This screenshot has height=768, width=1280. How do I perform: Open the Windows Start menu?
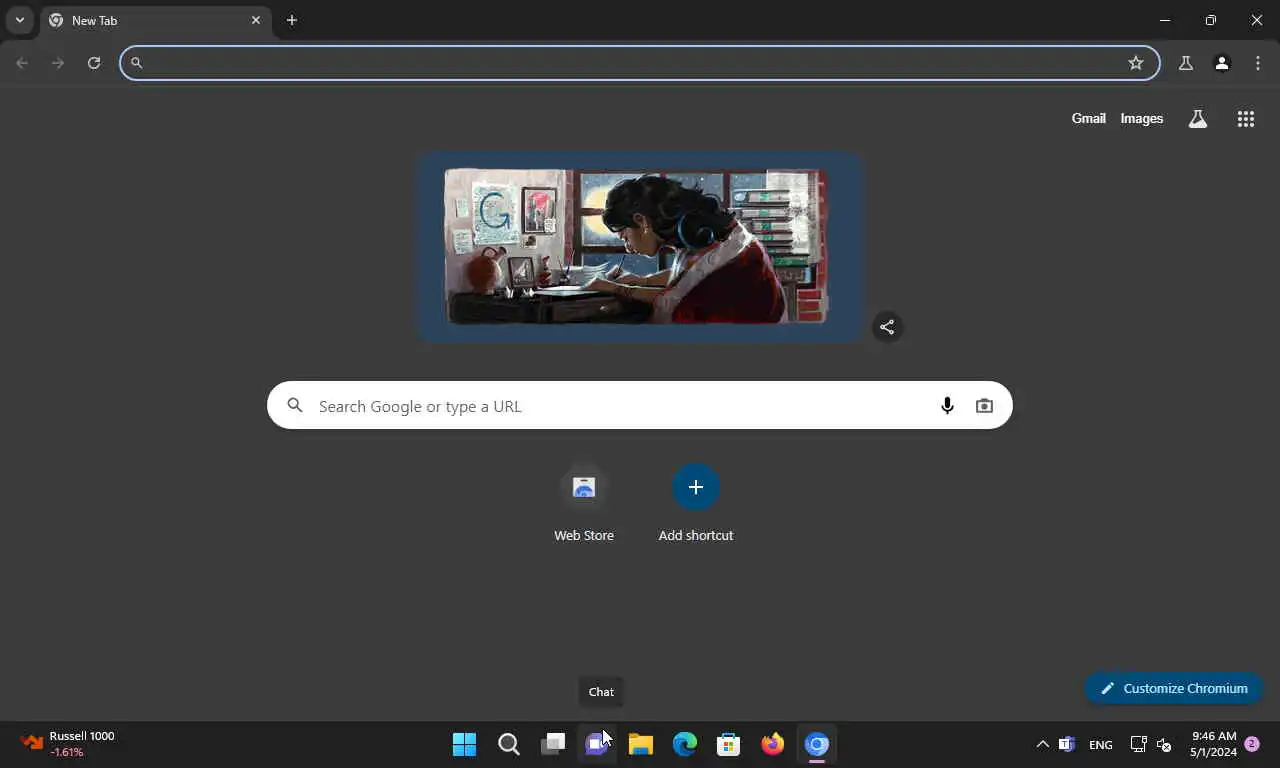tap(465, 744)
